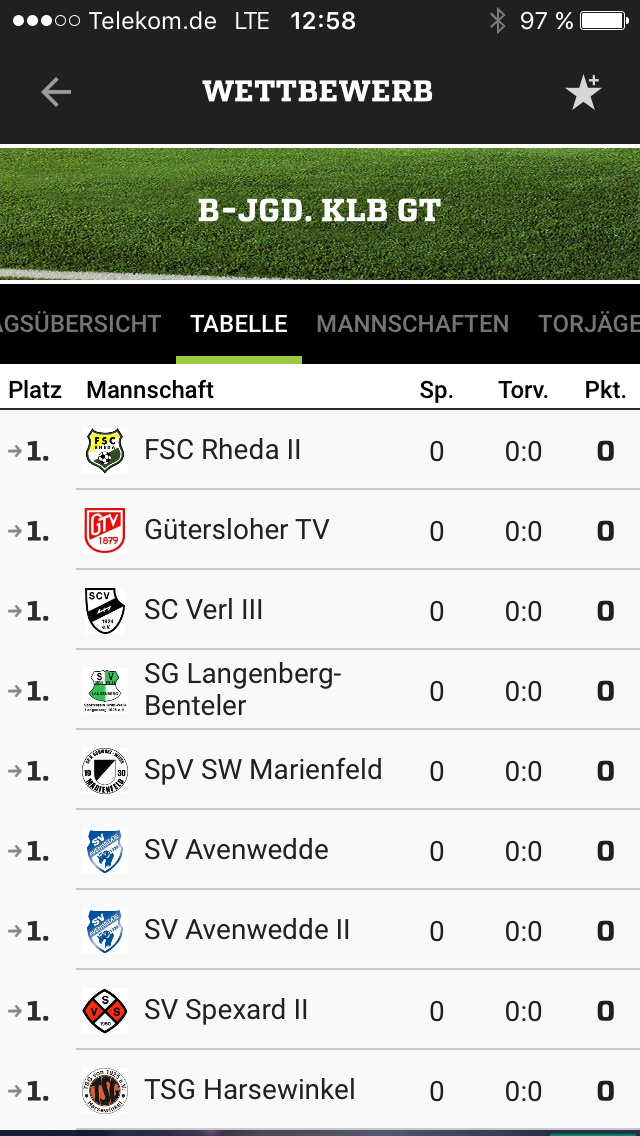Screen dimensions: 640x1136
Task: Tap the SC Verl III club crest
Action: (104, 611)
